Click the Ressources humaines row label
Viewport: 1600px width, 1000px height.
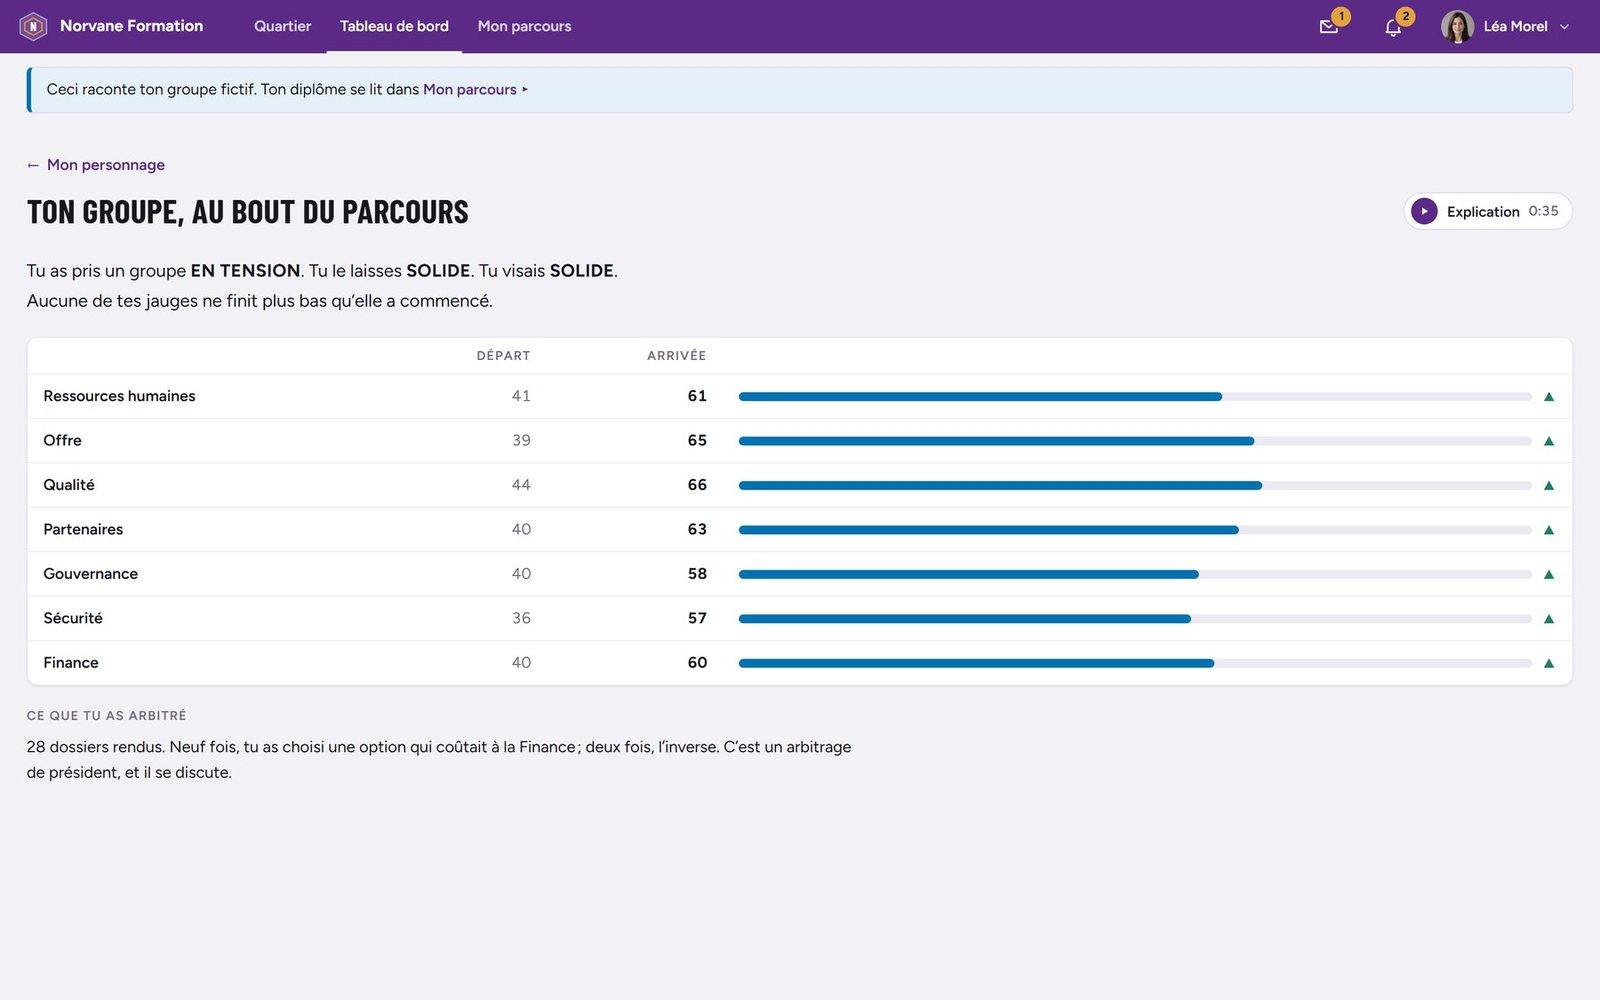click(x=119, y=396)
